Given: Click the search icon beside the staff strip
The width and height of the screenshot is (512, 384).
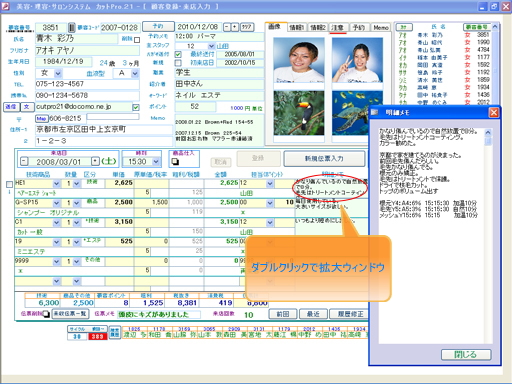Looking at the screenshot, I should pyautogui.click(x=115, y=332).
